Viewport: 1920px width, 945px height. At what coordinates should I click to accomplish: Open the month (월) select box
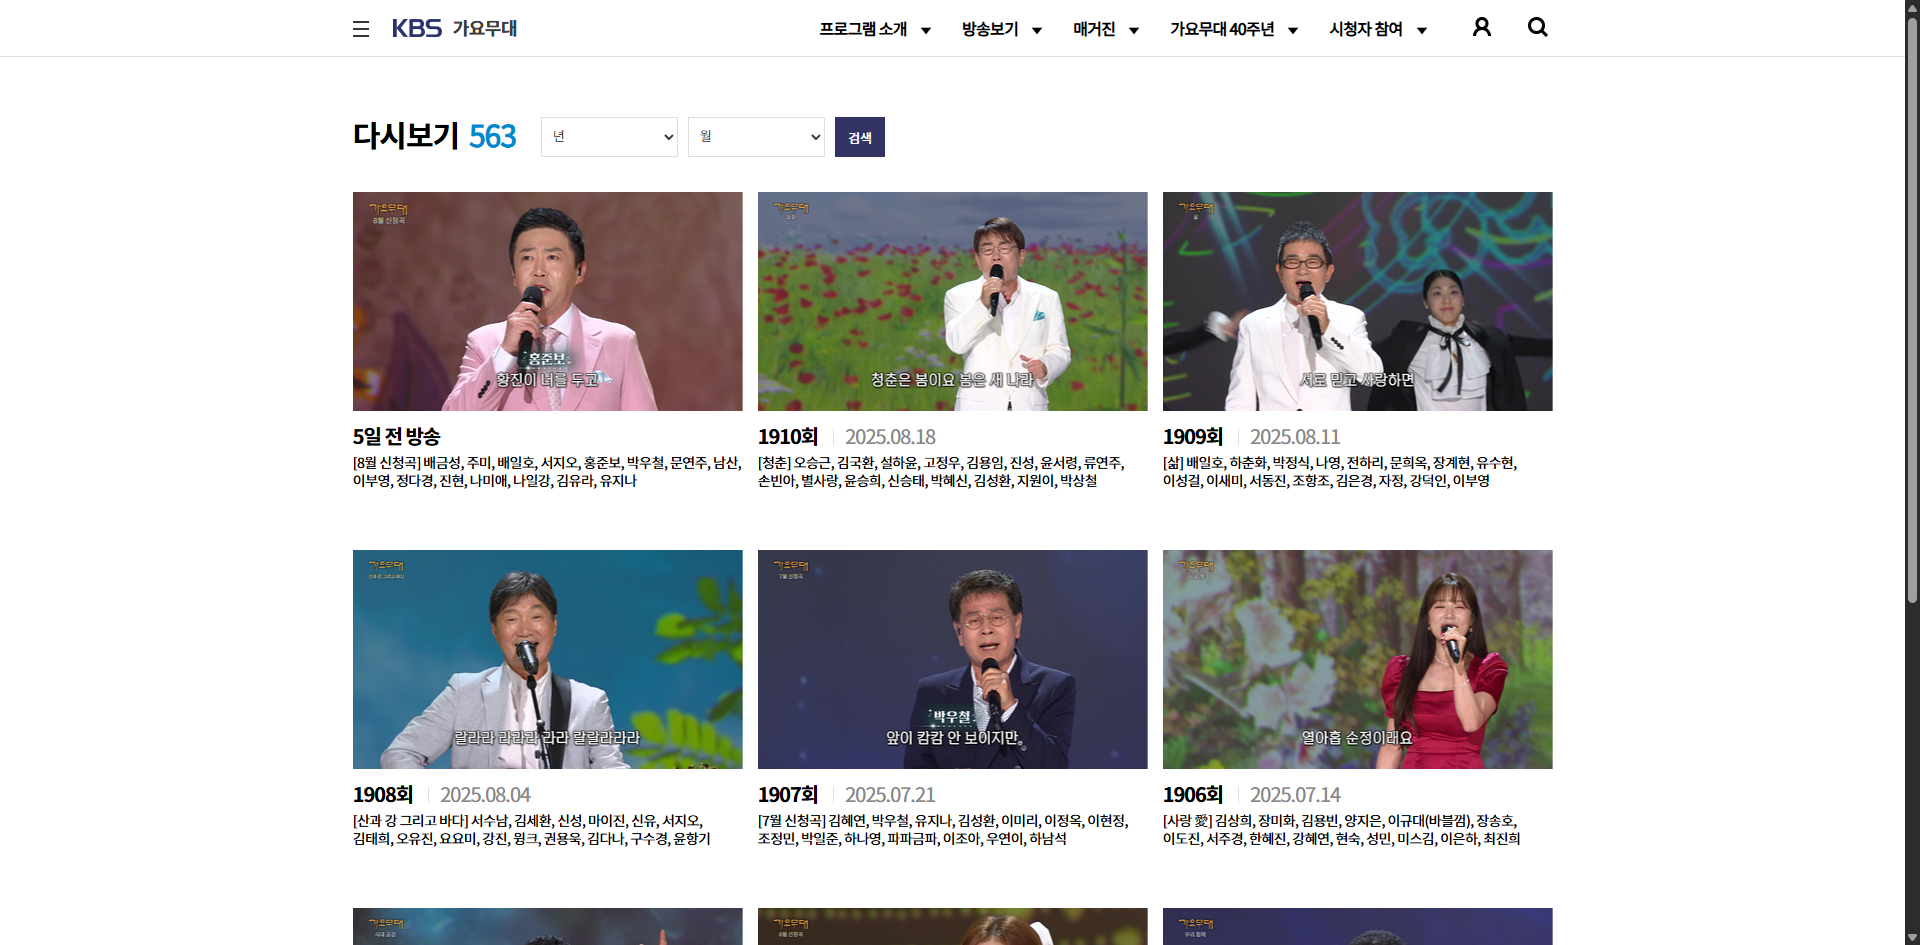pos(756,137)
